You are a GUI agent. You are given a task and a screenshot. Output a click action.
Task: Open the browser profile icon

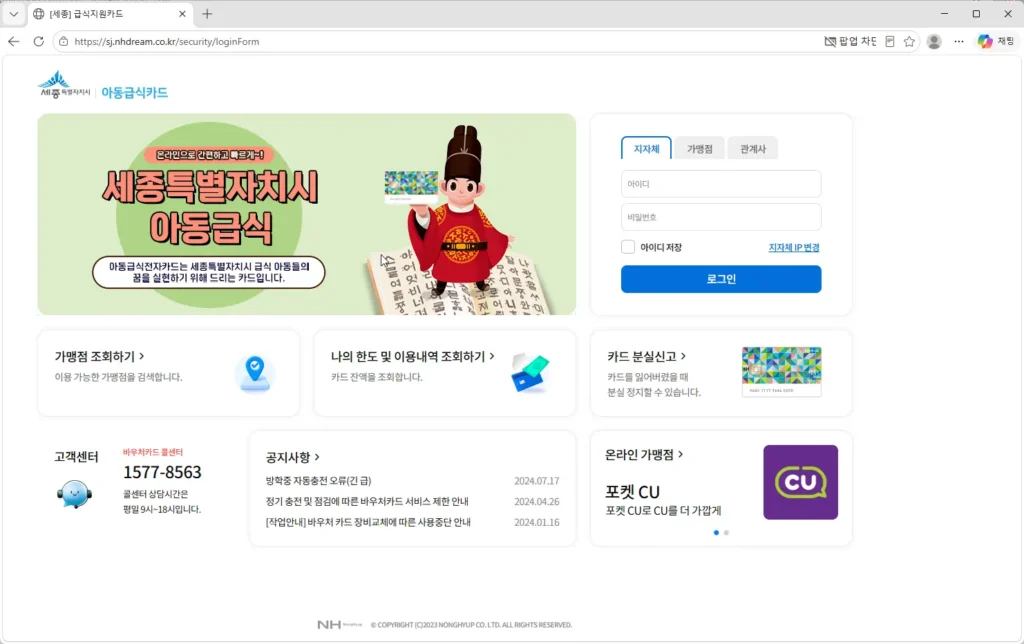935,41
